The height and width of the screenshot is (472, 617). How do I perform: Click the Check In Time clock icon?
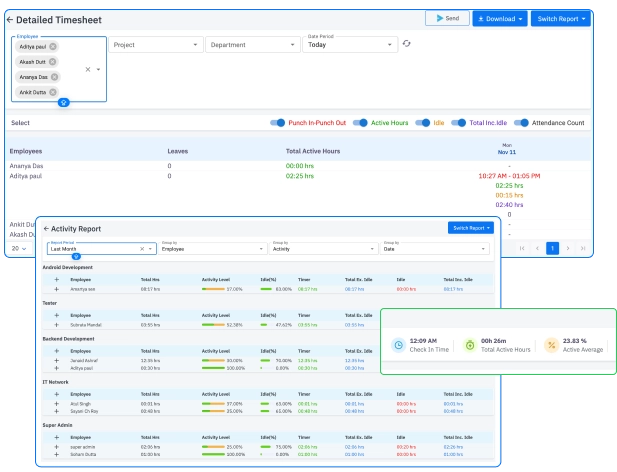tap(398, 345)
